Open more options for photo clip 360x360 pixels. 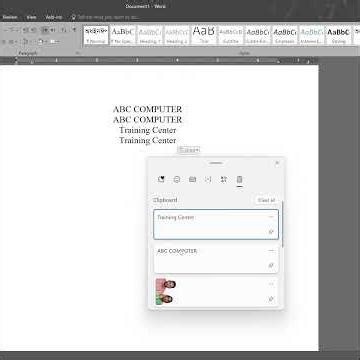coord(271,284)
